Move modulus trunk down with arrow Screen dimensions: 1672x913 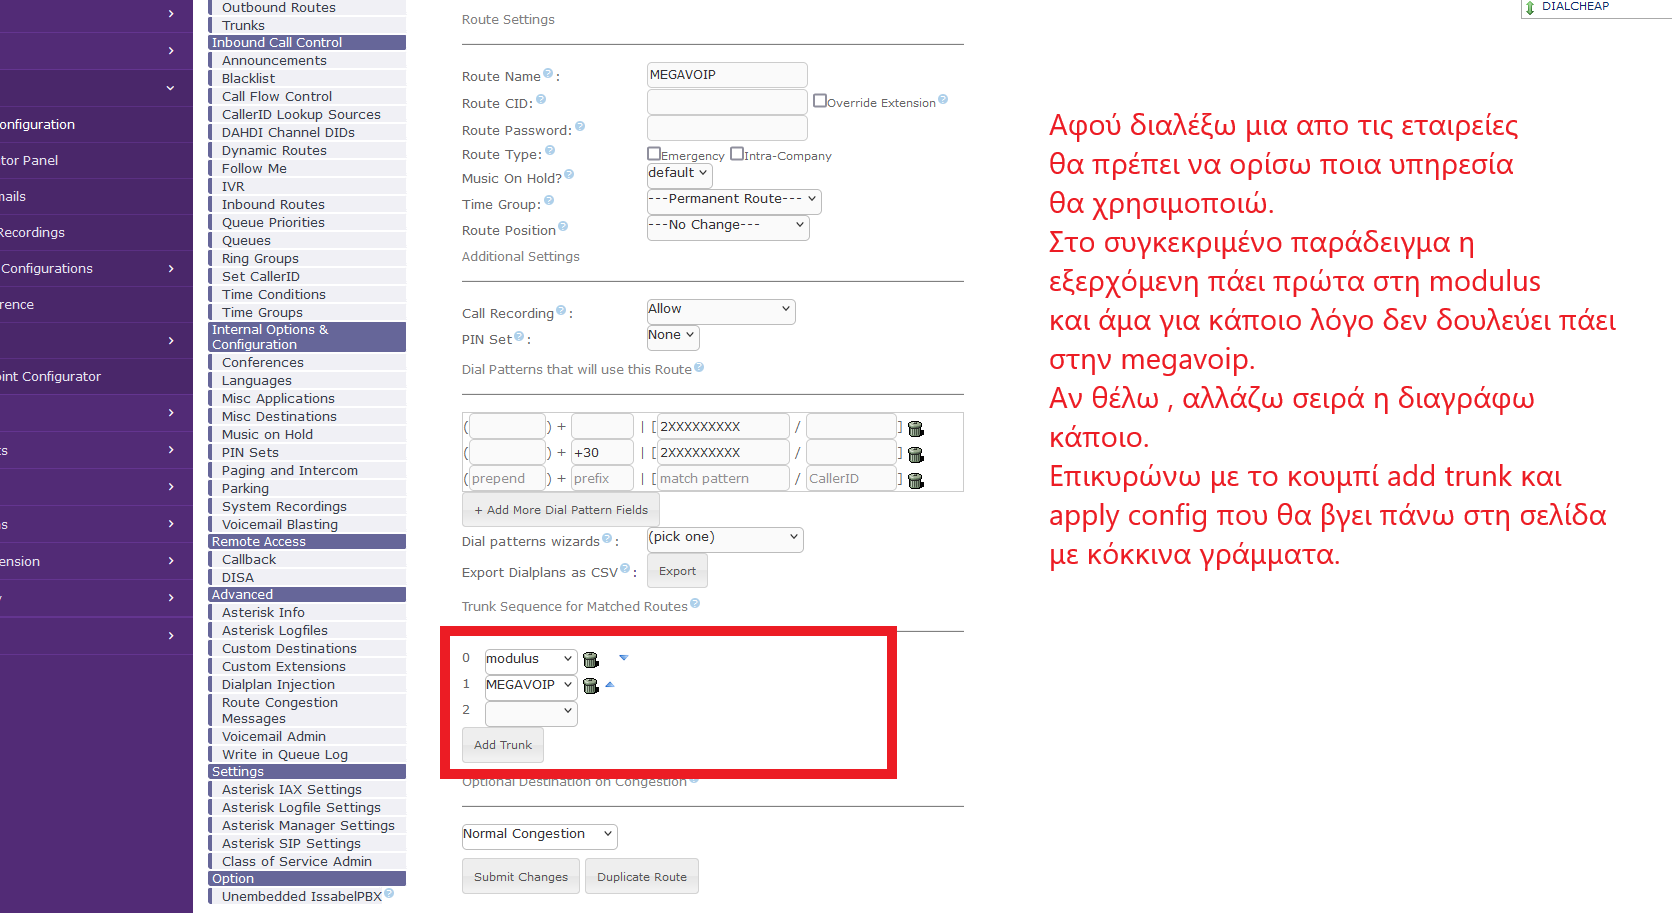624,658
